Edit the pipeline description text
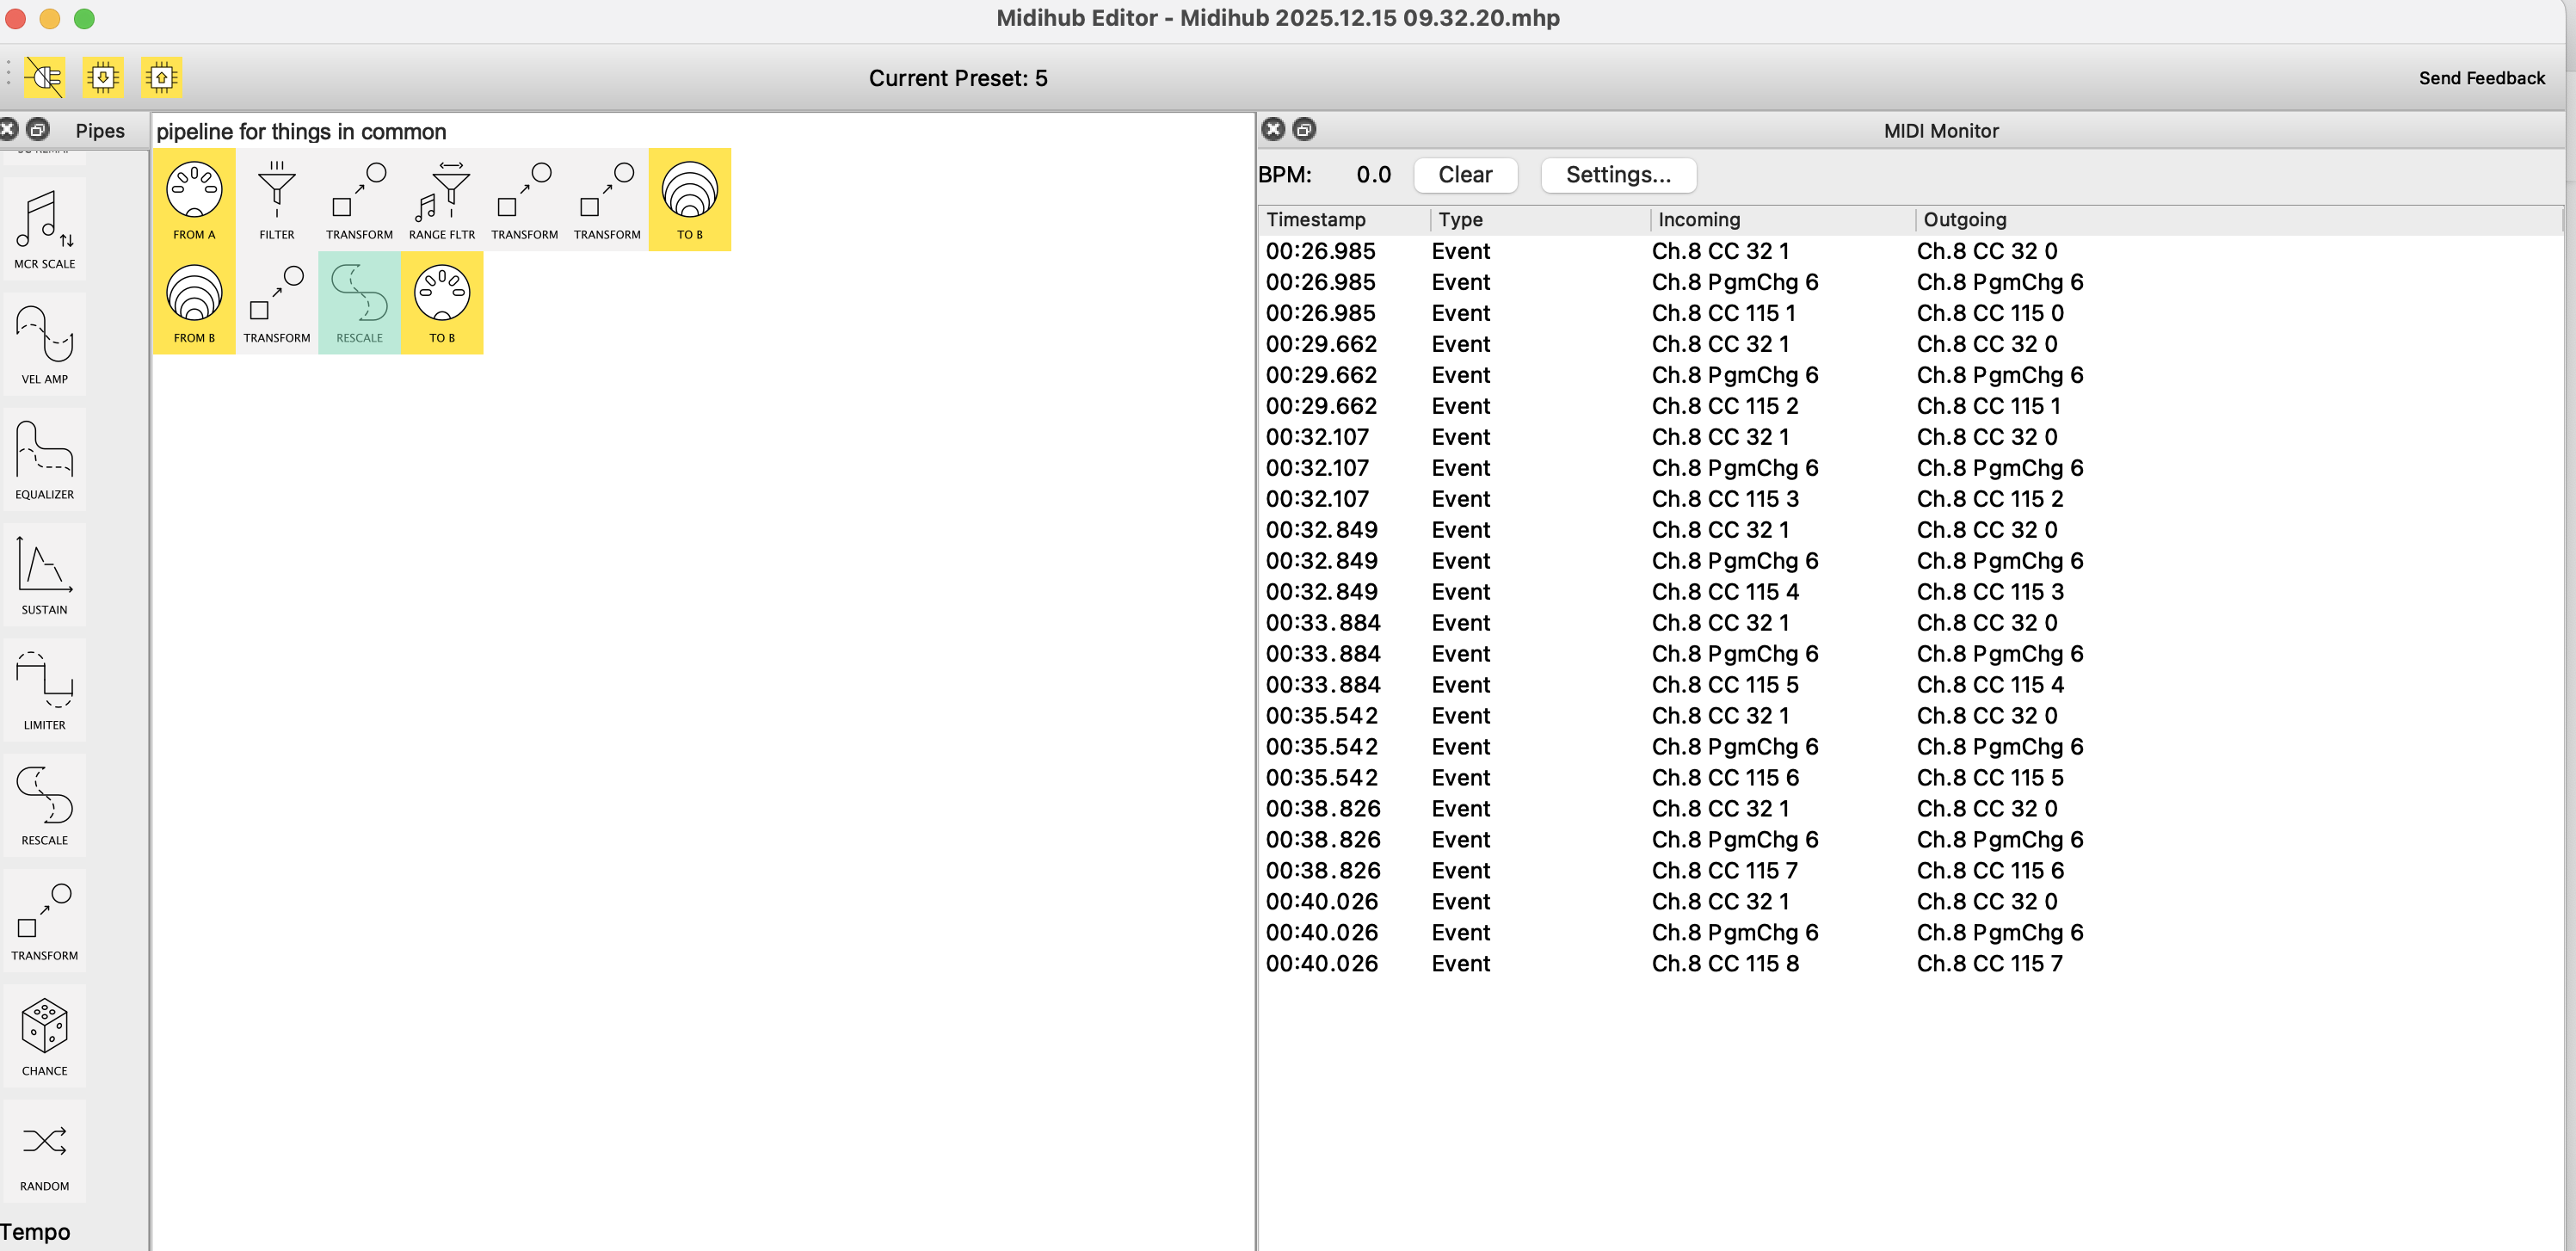Screen dimensions: 2576x1251 [301, 131]
